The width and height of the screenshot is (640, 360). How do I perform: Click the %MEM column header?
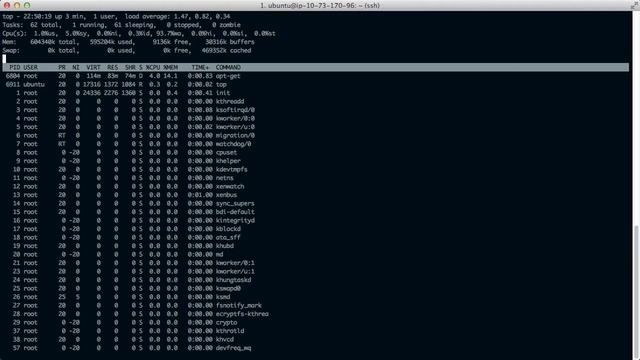coord(171,67)
